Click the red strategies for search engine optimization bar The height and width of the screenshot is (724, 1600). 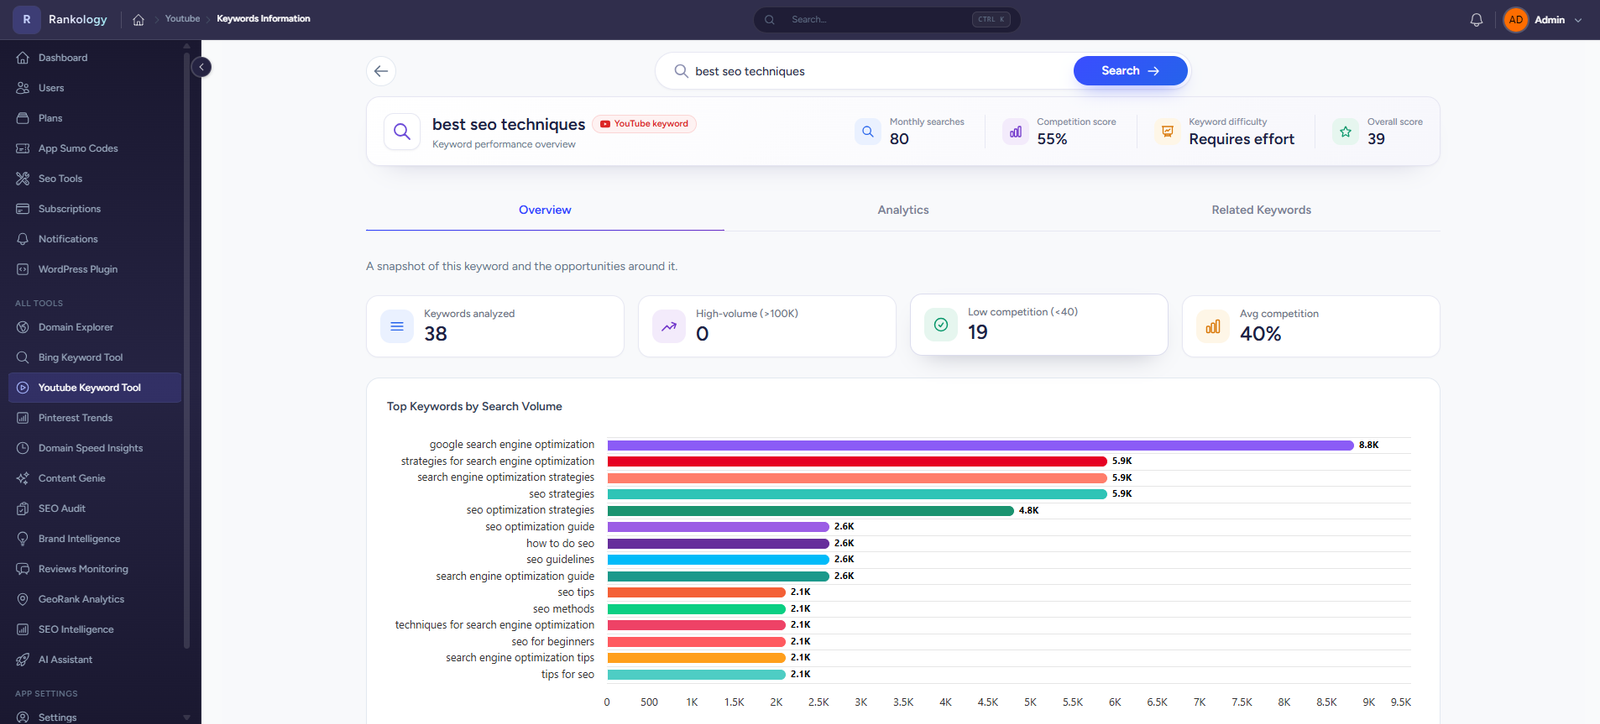tap(857, 461)
